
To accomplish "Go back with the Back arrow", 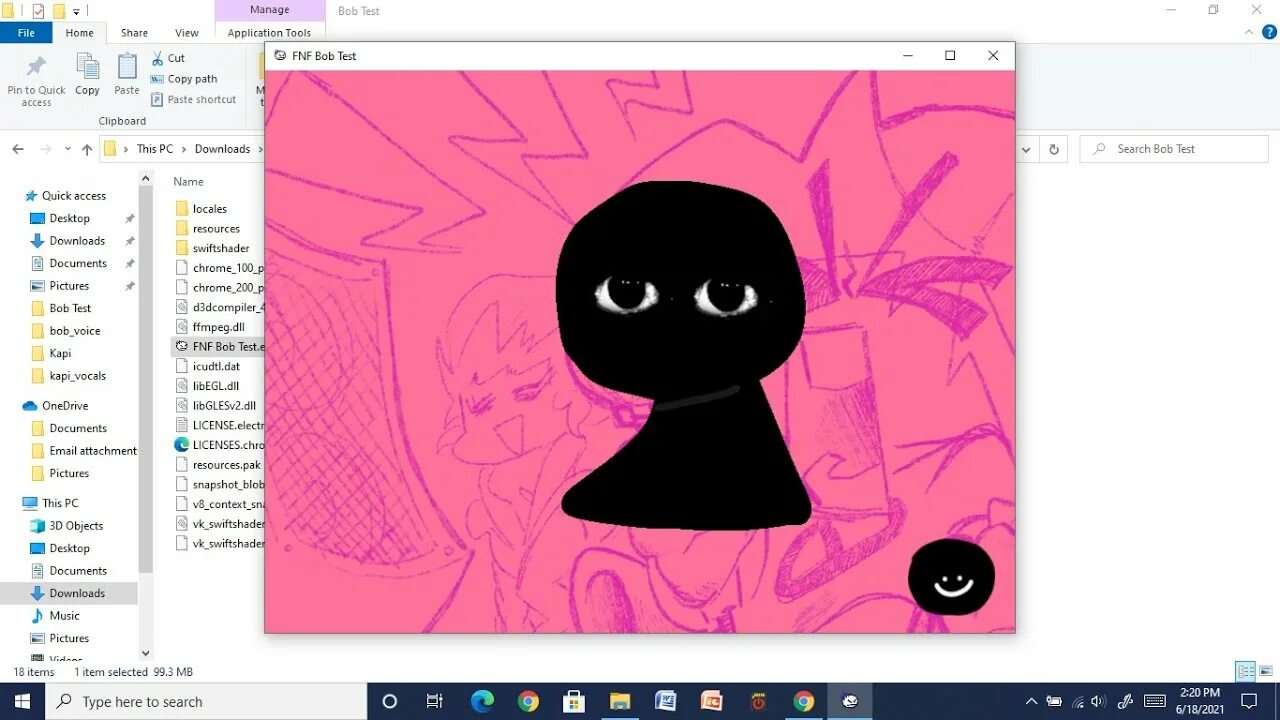I will 18,149.
